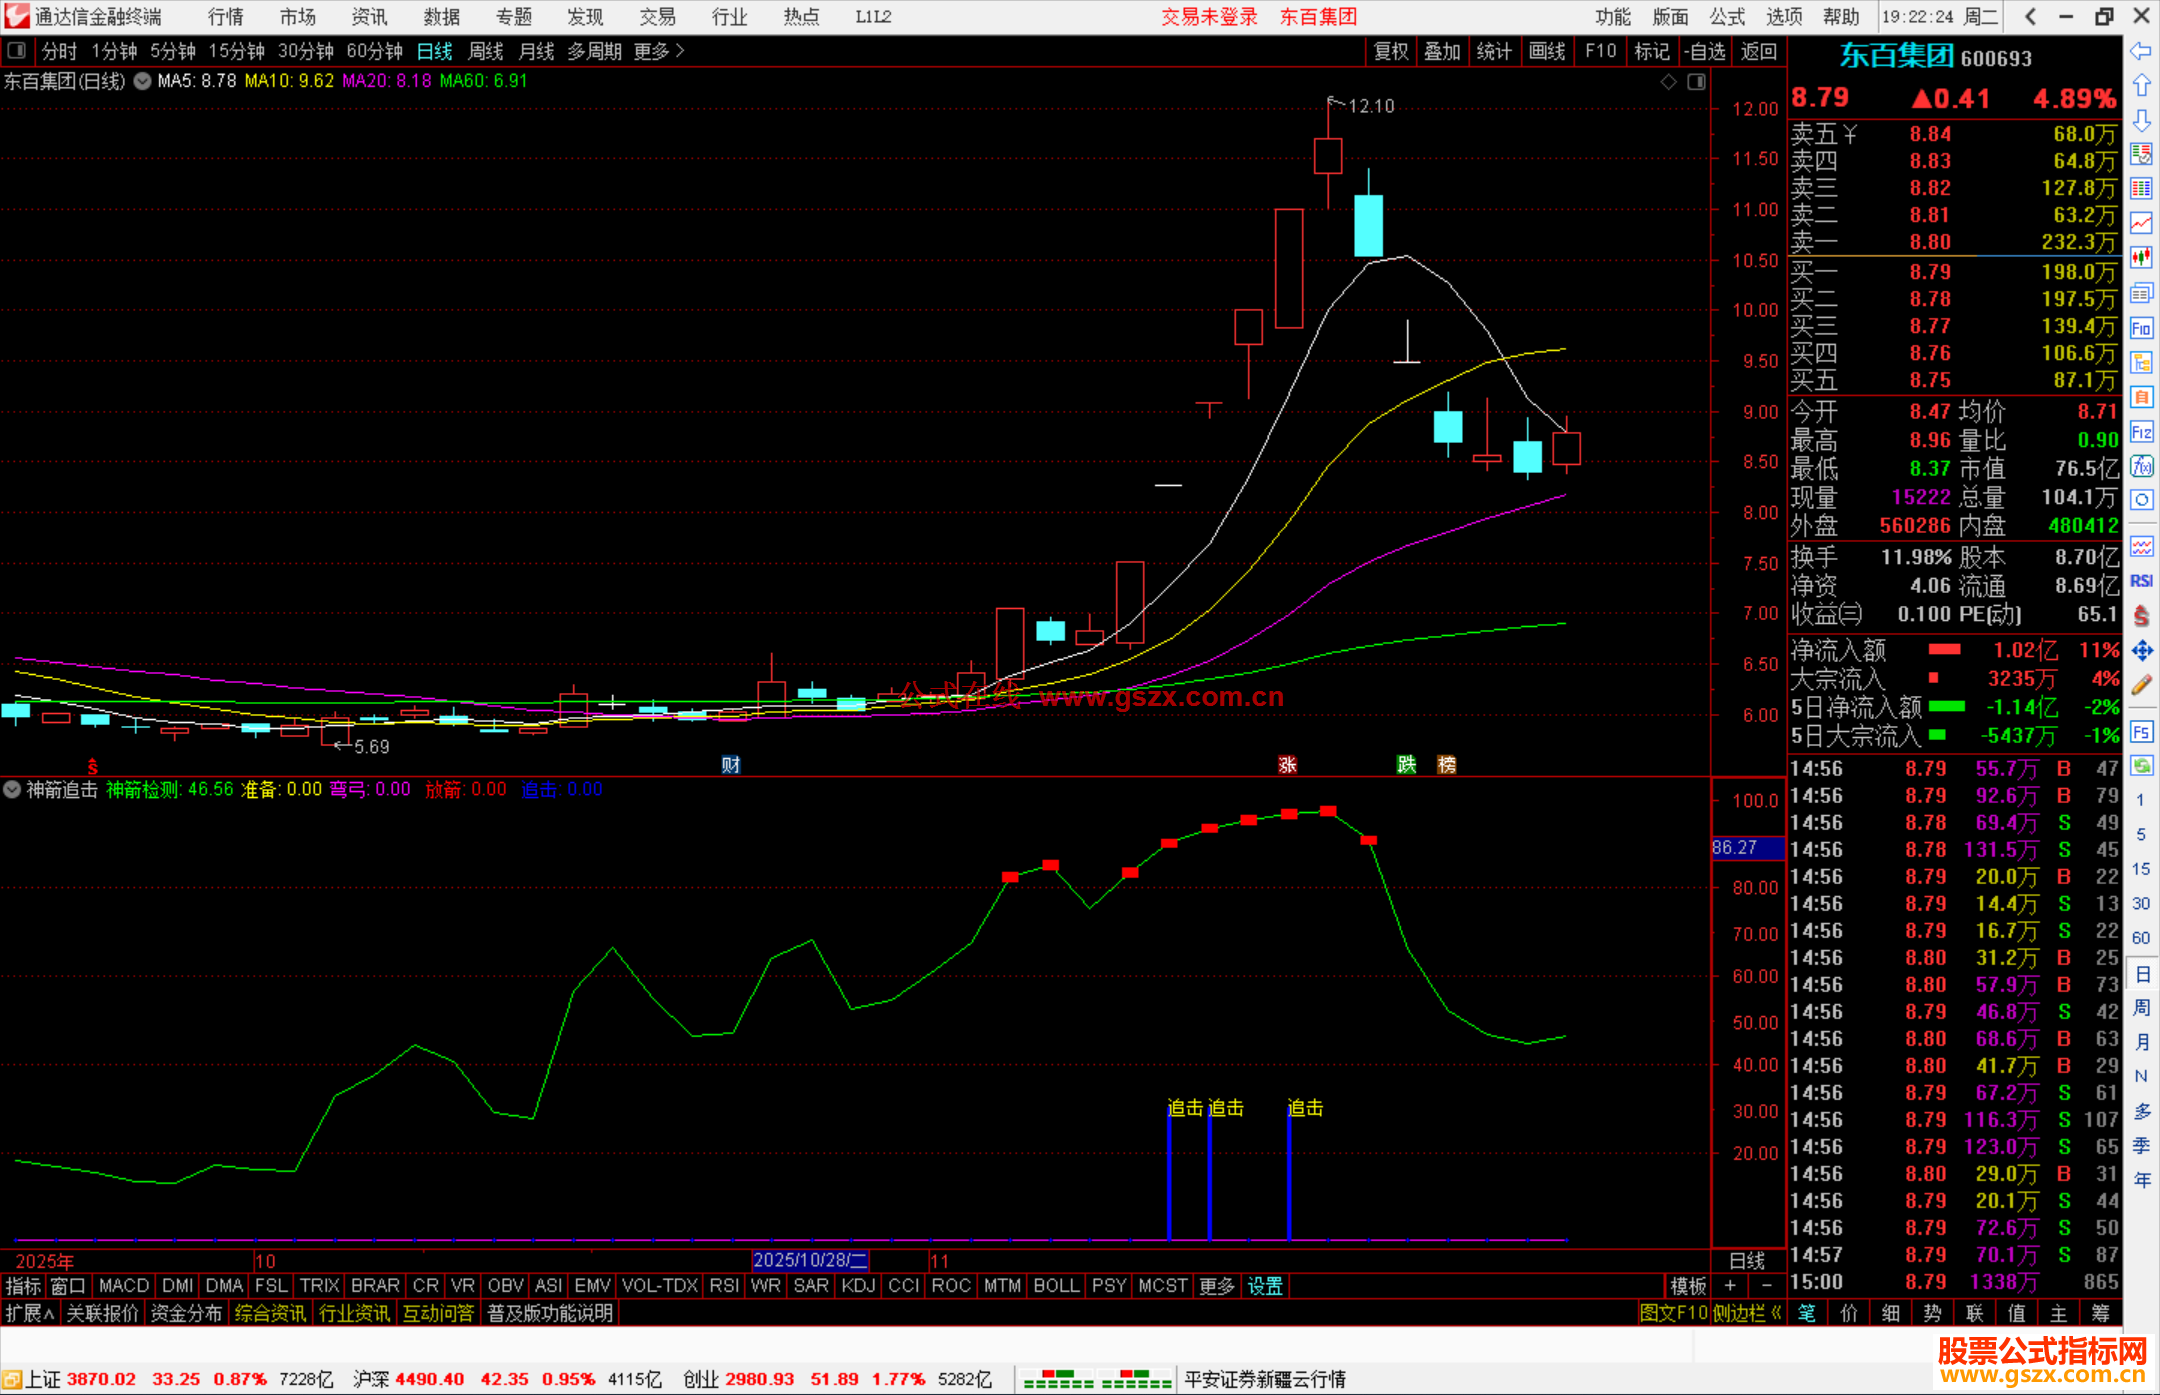Toggle chart panel layout icon at top left
The width and height of the screenshot is (2160, 1395).
(x=16, y=51)
